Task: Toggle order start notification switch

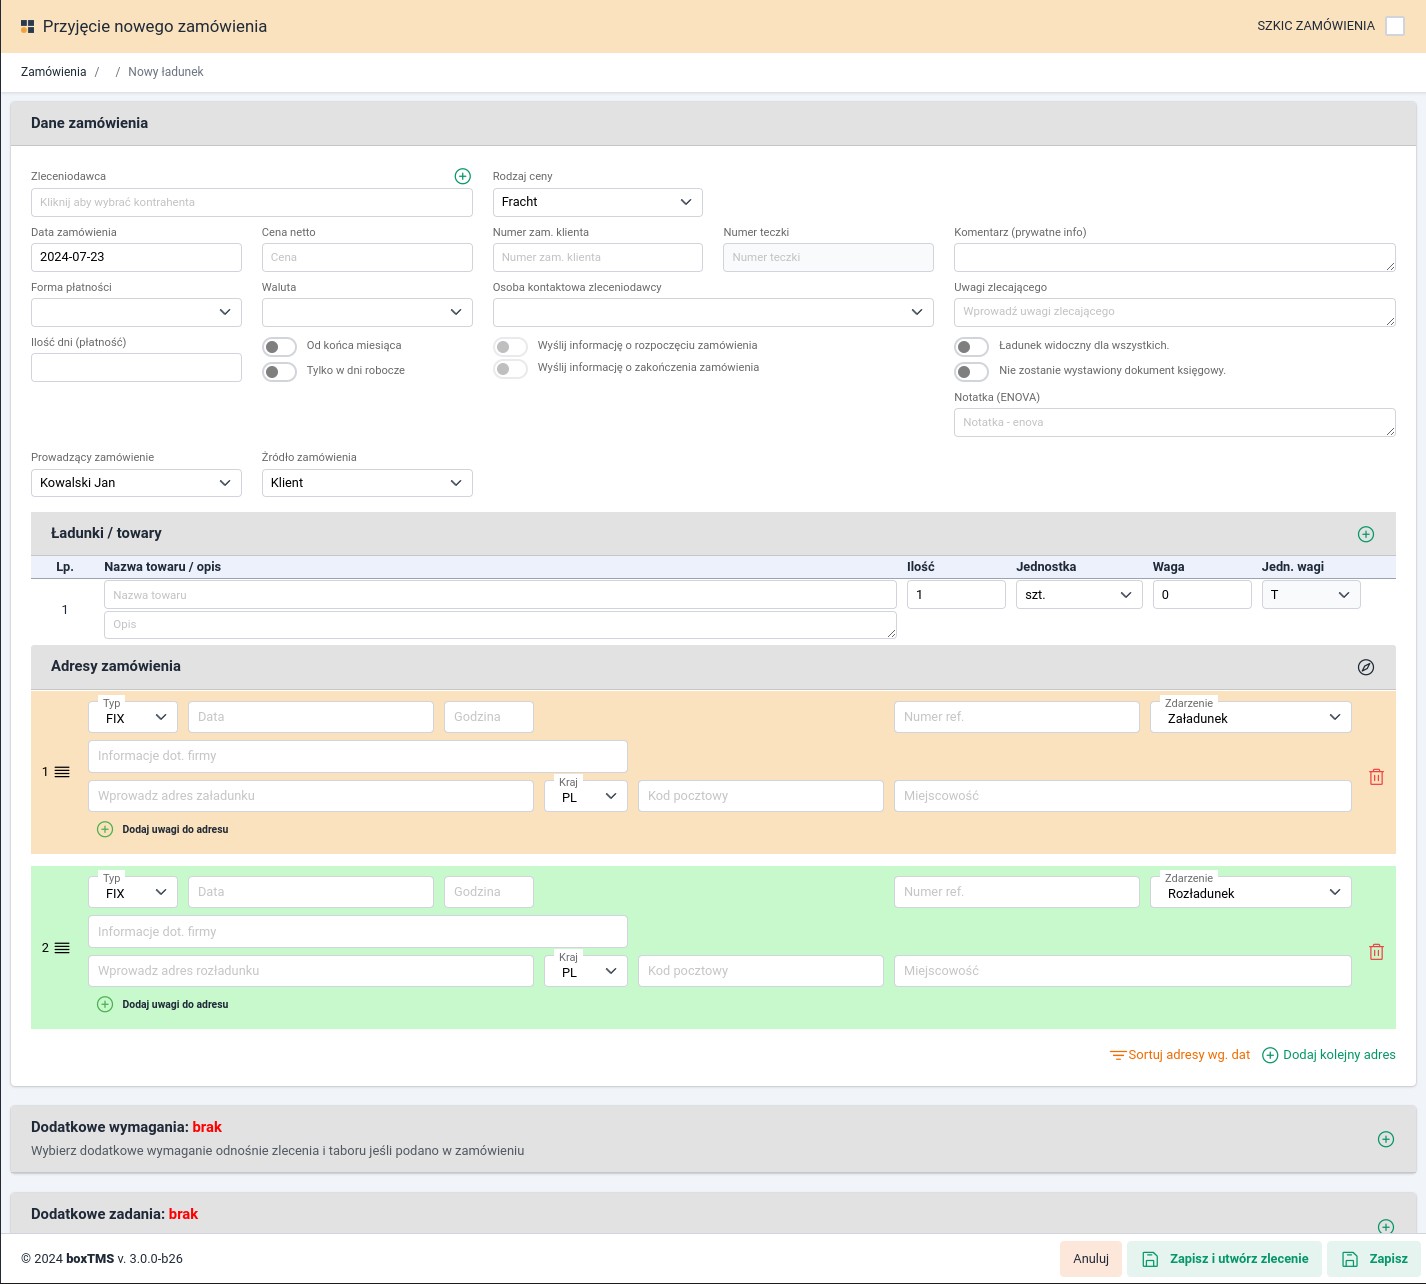Action: pos(510,347)
